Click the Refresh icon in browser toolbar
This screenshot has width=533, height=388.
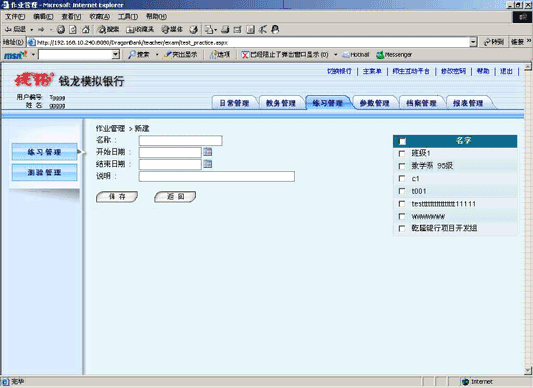click(x=73, y=30)
